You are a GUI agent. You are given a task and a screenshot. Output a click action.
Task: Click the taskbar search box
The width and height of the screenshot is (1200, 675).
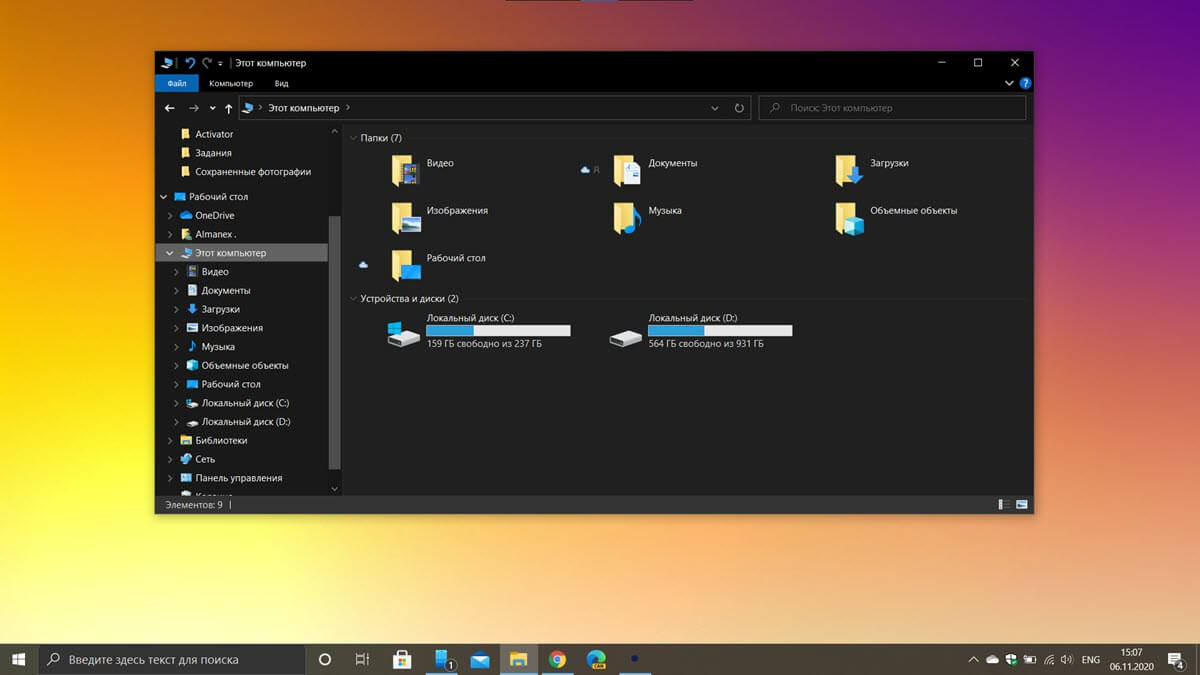(x=171, y=660)
